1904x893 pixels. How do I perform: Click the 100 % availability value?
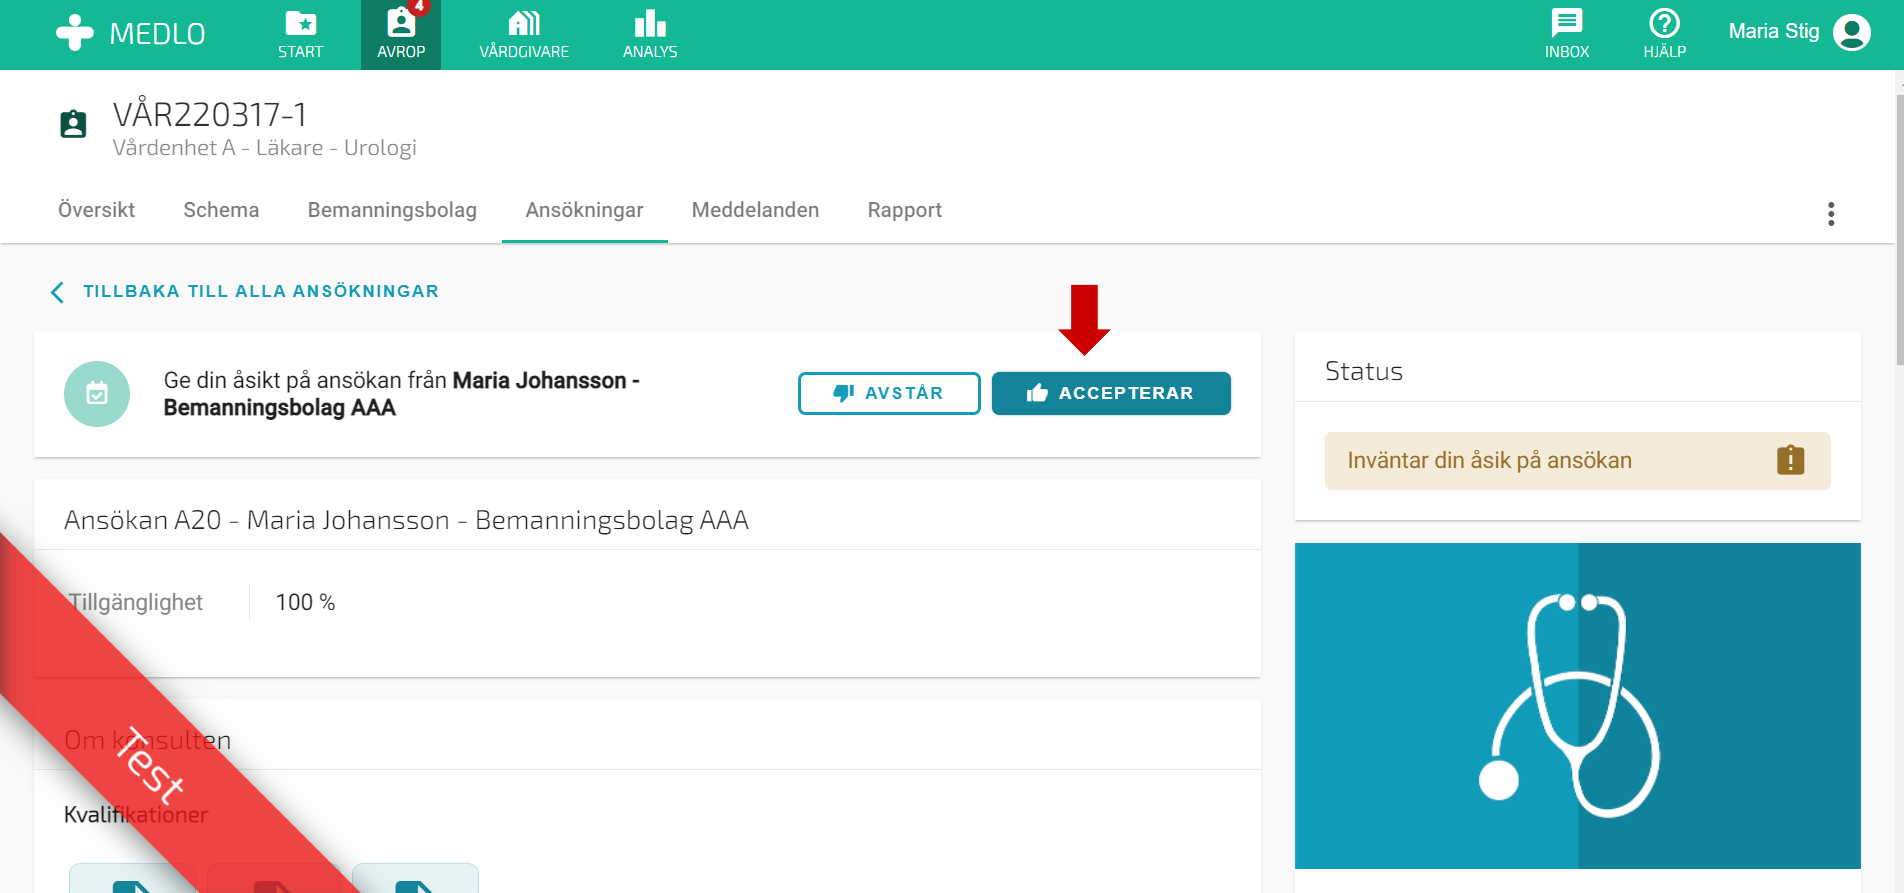(306, 602)
